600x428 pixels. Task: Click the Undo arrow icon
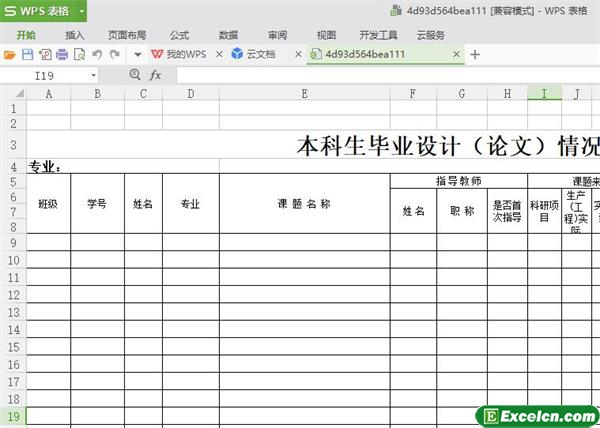pyautogui.click(x=97, y=54)
